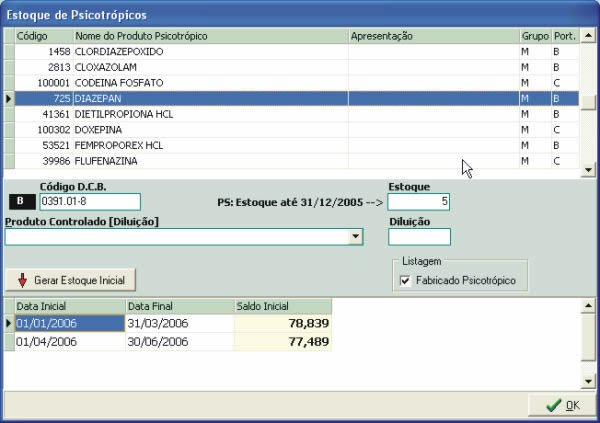Confirm with the OK button
Image resolution: width=600 pixels, height=423 pixels.
click(x=562, y=405)
